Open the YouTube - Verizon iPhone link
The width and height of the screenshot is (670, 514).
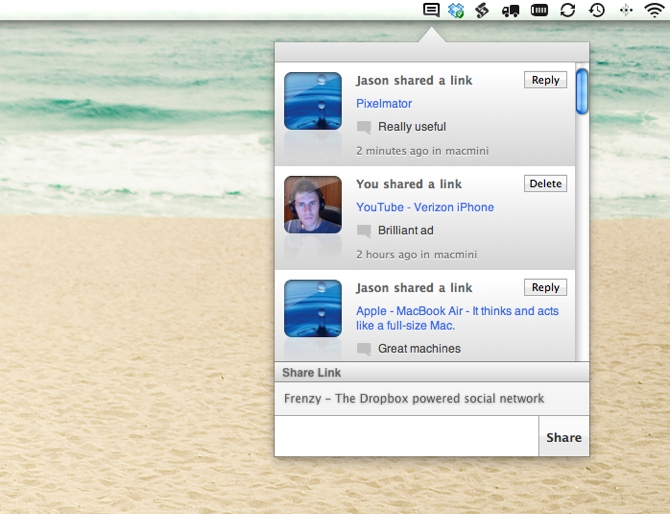[425, 208]
